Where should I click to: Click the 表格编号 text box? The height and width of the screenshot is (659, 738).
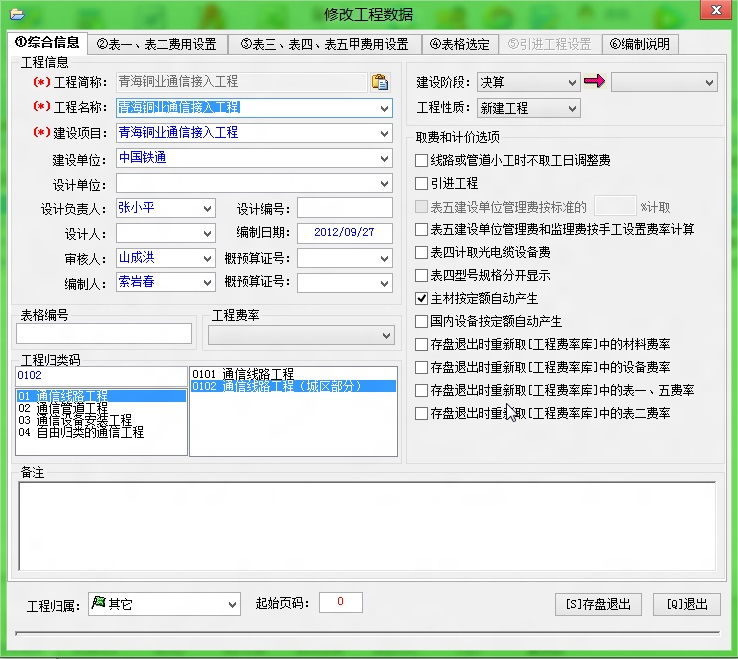click(x=104, y=334)
